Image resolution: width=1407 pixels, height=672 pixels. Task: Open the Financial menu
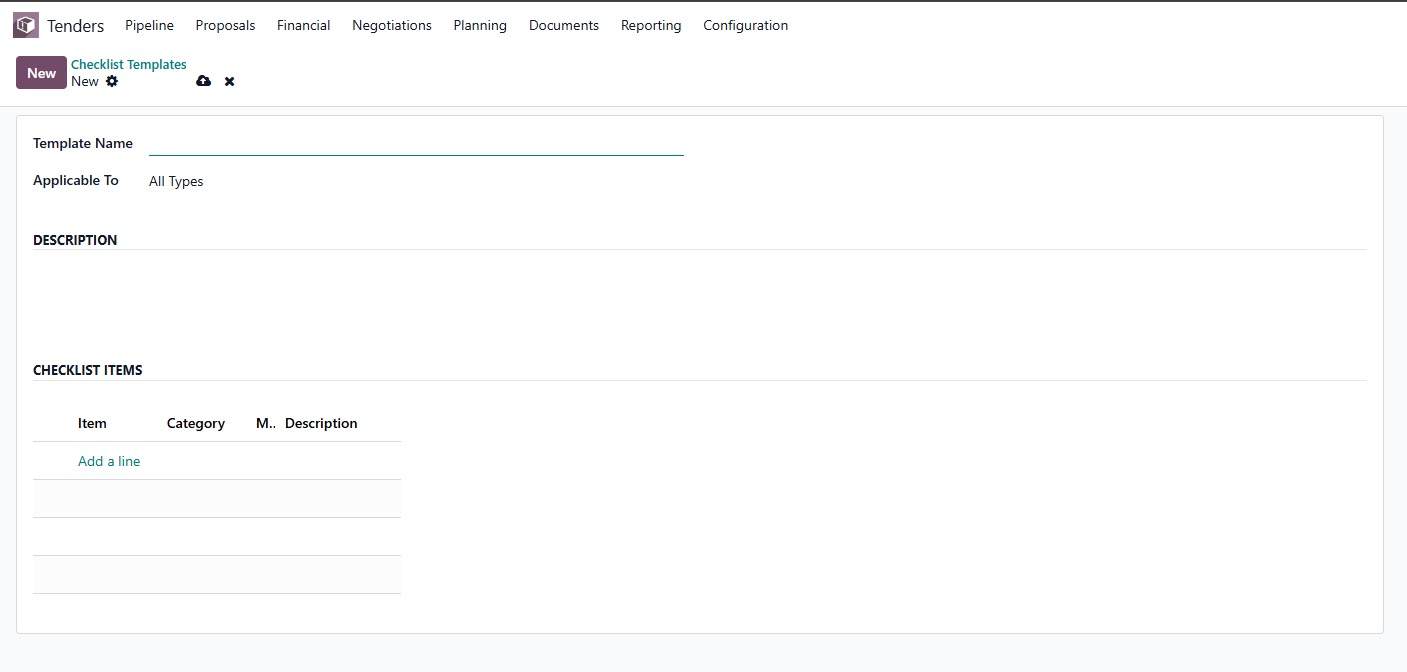pos(303,25)
